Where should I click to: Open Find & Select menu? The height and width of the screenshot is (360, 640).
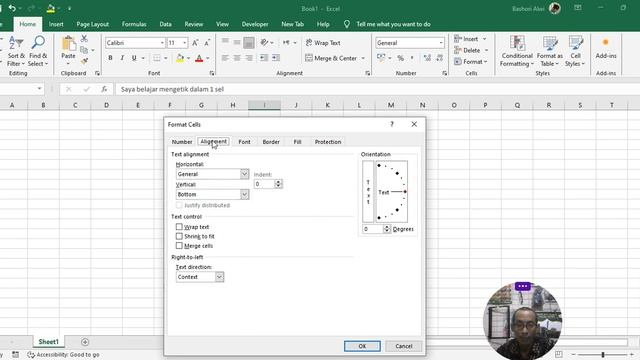click(38, 51)
